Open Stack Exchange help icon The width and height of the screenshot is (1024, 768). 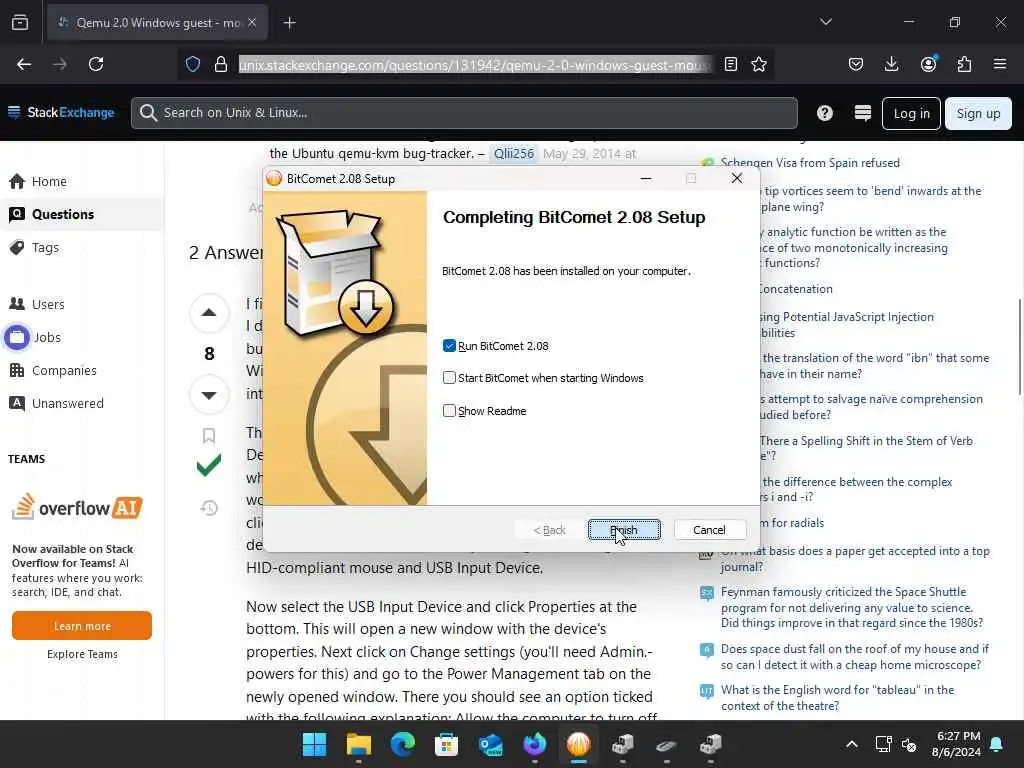point(825,113)
